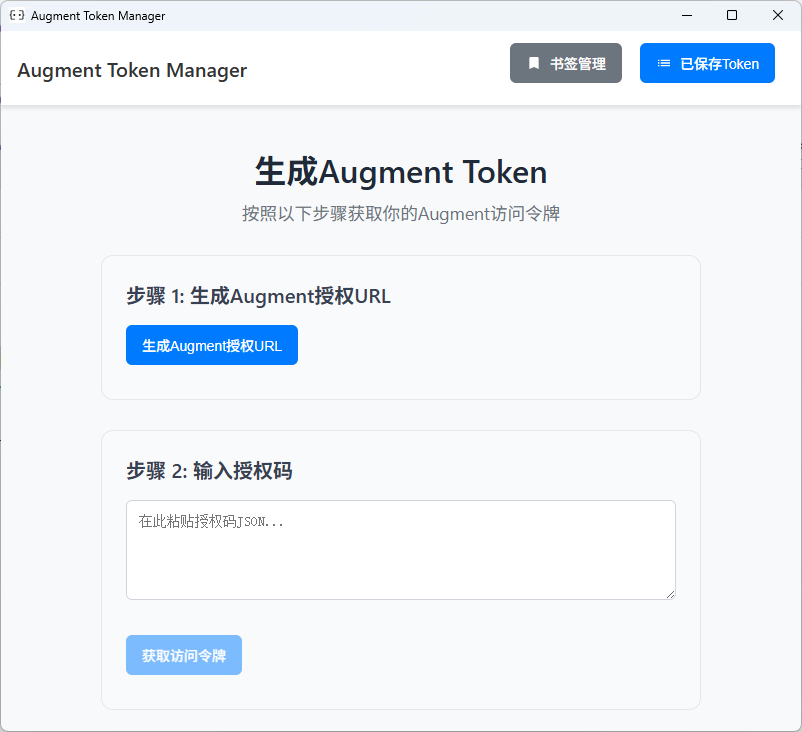802x732 pixels.
Task: Click the Augment Token Manager header title
Action: (x=132, y=70)
